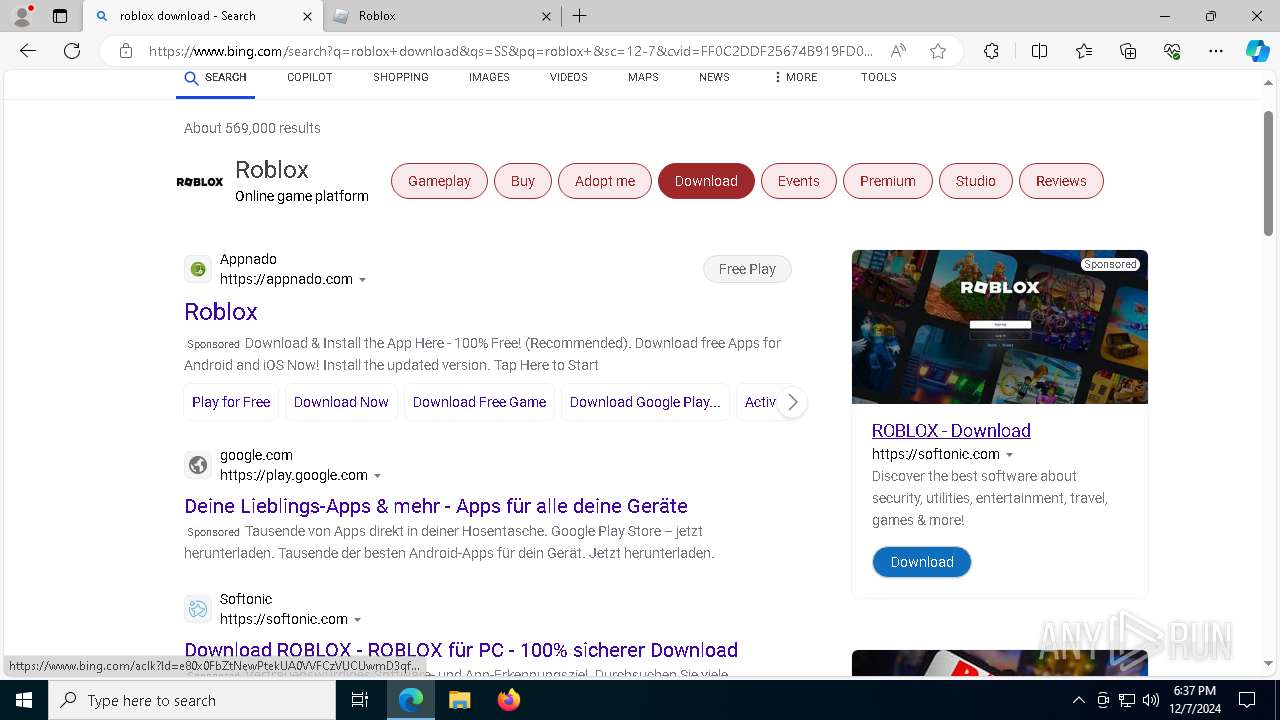This screenshot has width=1280, height=720.
Task: Switch to the SHOPPING tab
Action: [x=401, y=78]
